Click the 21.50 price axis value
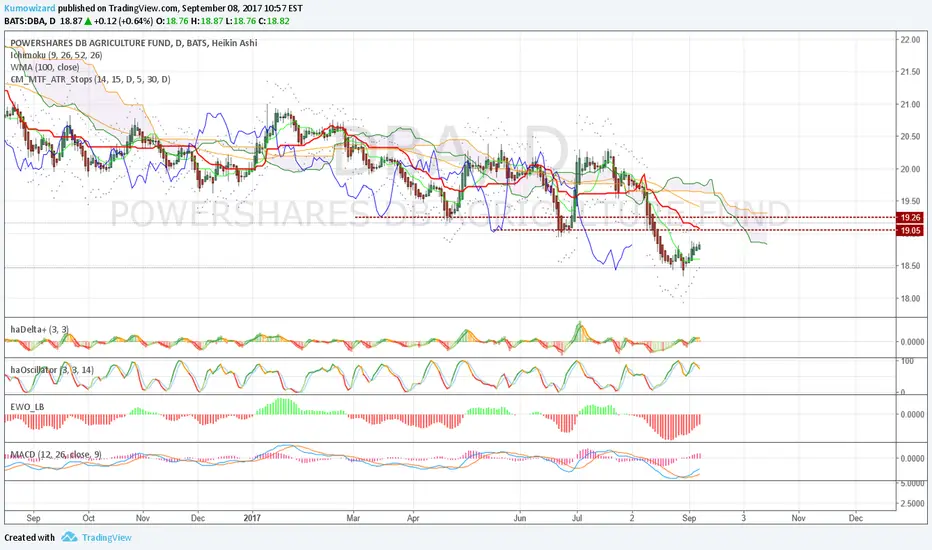This screenshot has width=932, height=550. click(x=909, y=72)
